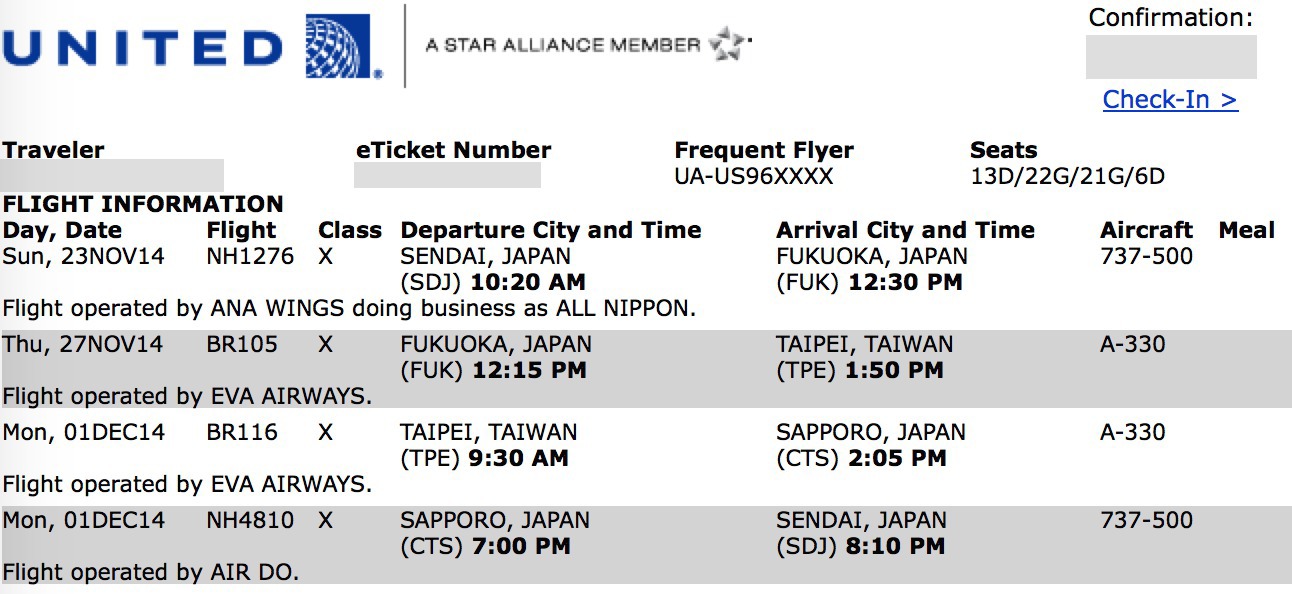The height and width of the screenshot is (594, 1292).
Task: Click flight number NH1276
Action: (x=250, y=256)
